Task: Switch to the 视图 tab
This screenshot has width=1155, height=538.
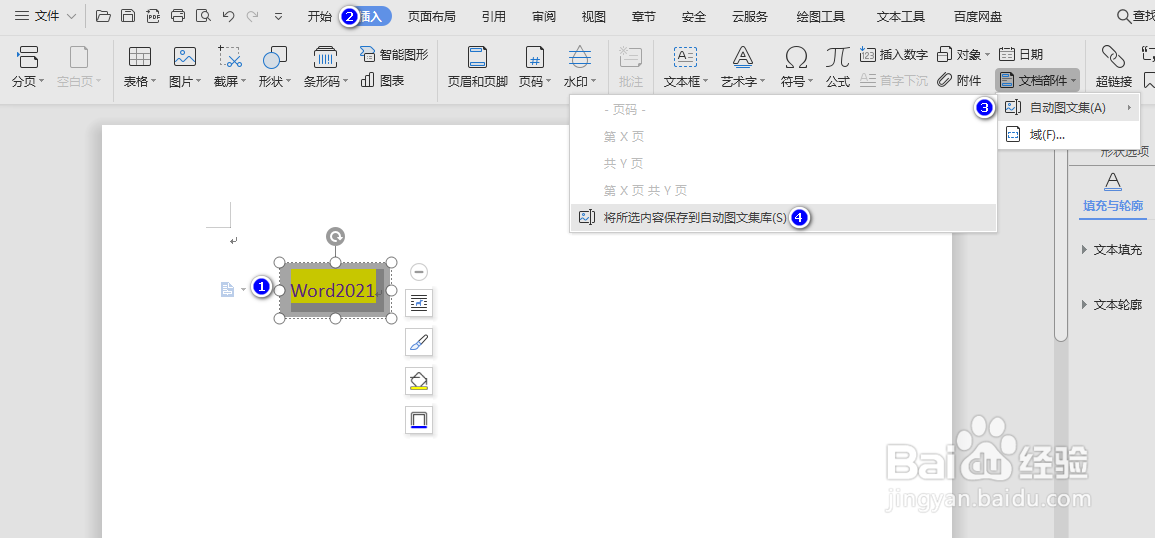Action: click(x=594, y=16)
